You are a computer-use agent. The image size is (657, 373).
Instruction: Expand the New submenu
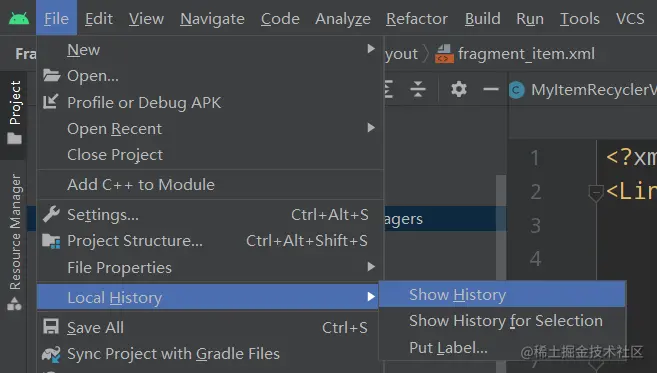(210, 50)
